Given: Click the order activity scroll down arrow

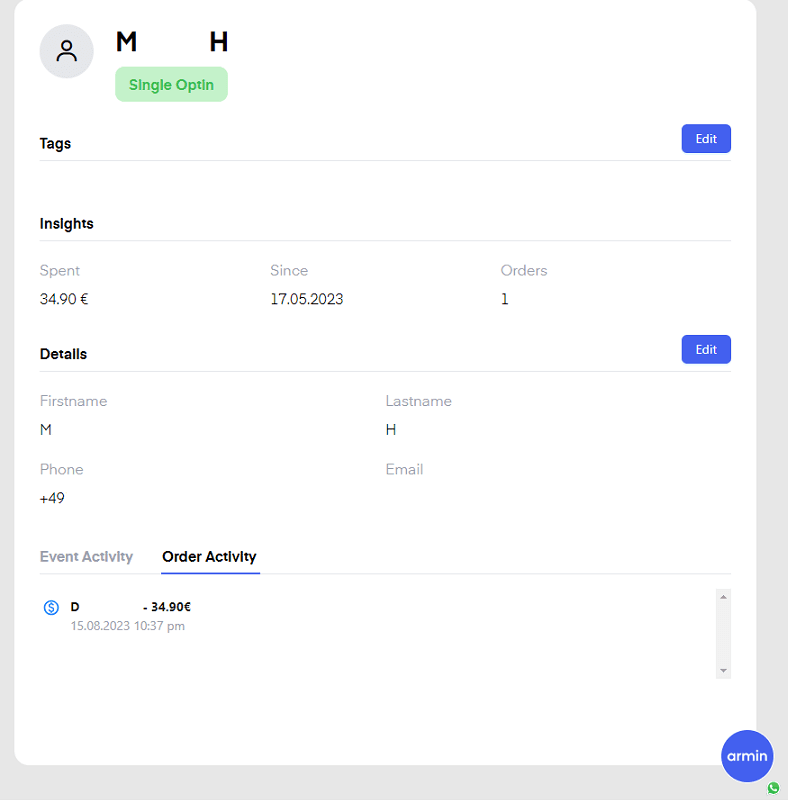Looking at the screenshot, I should tap(723, 670).
